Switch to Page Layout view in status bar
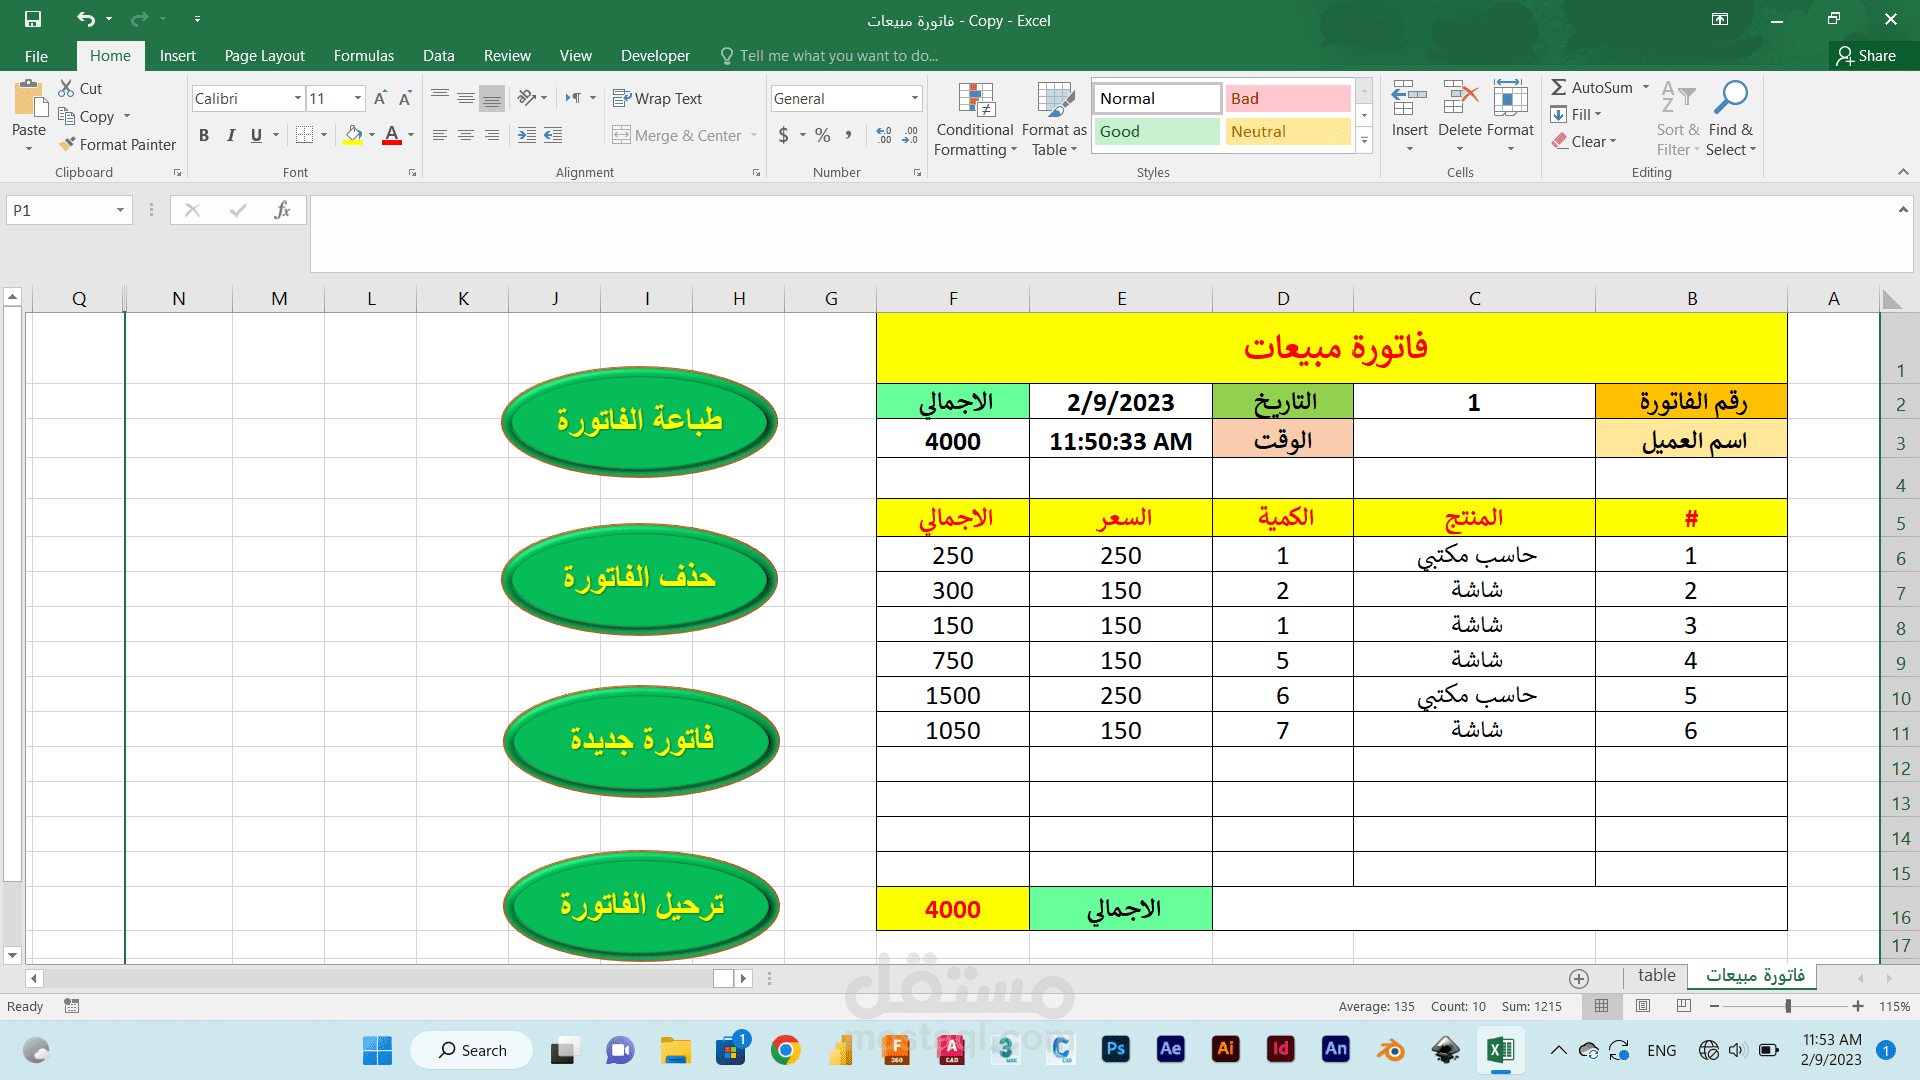The image size is (1920, 1080). click(x=1643, y=1006)
